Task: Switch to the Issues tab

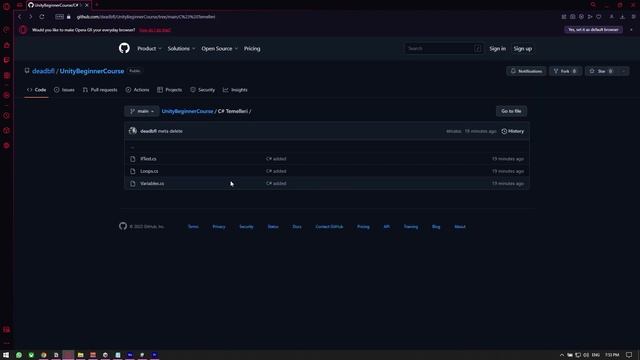Action: click(64, 90)
